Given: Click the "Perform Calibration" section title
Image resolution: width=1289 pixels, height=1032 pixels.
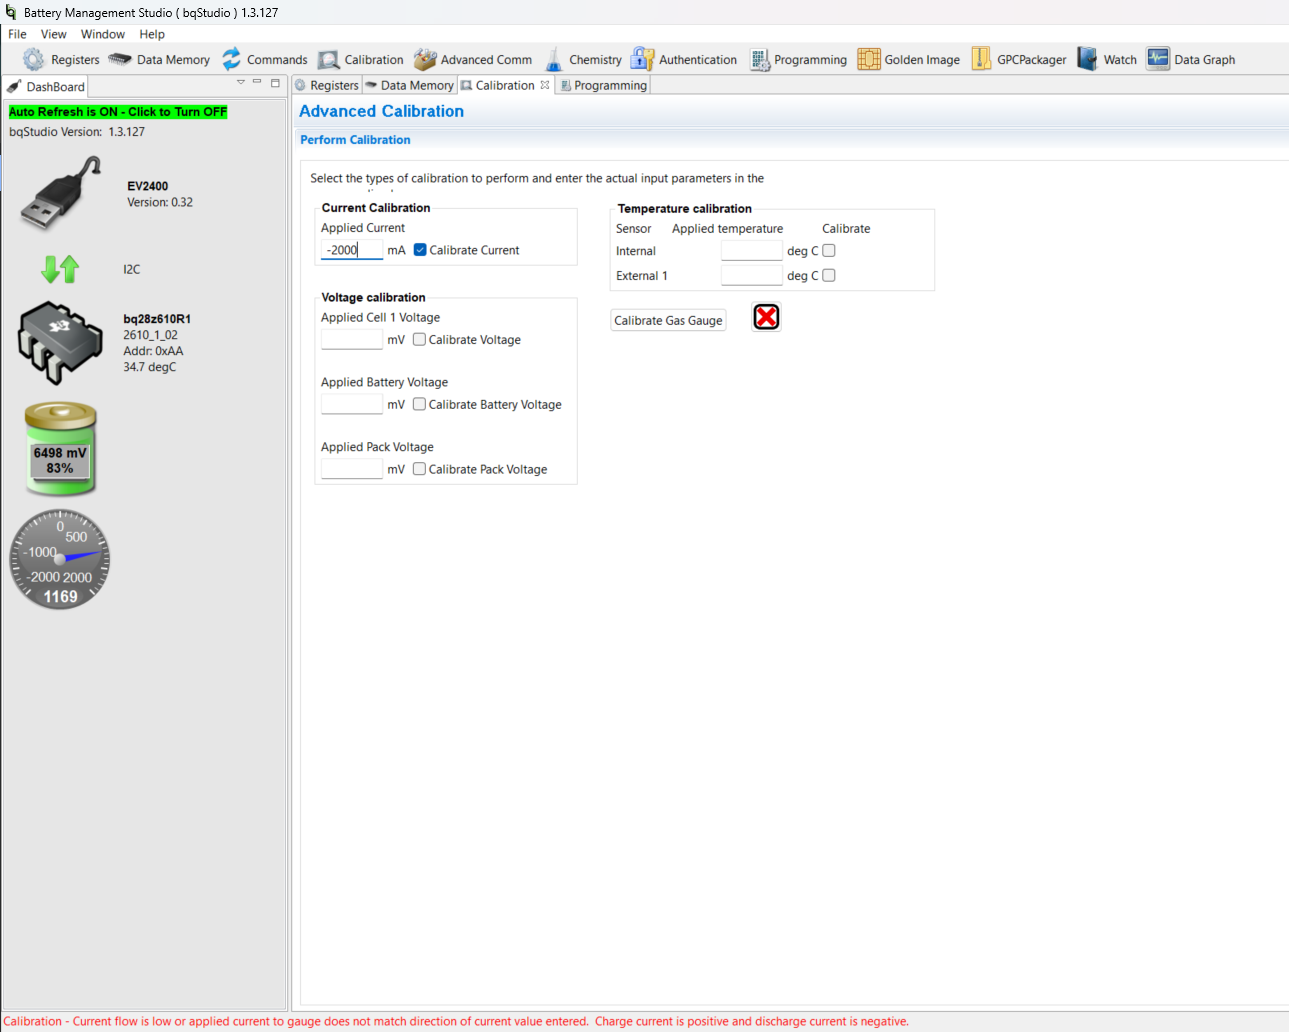Looking at the screenshot, I should tap(355, 140).
